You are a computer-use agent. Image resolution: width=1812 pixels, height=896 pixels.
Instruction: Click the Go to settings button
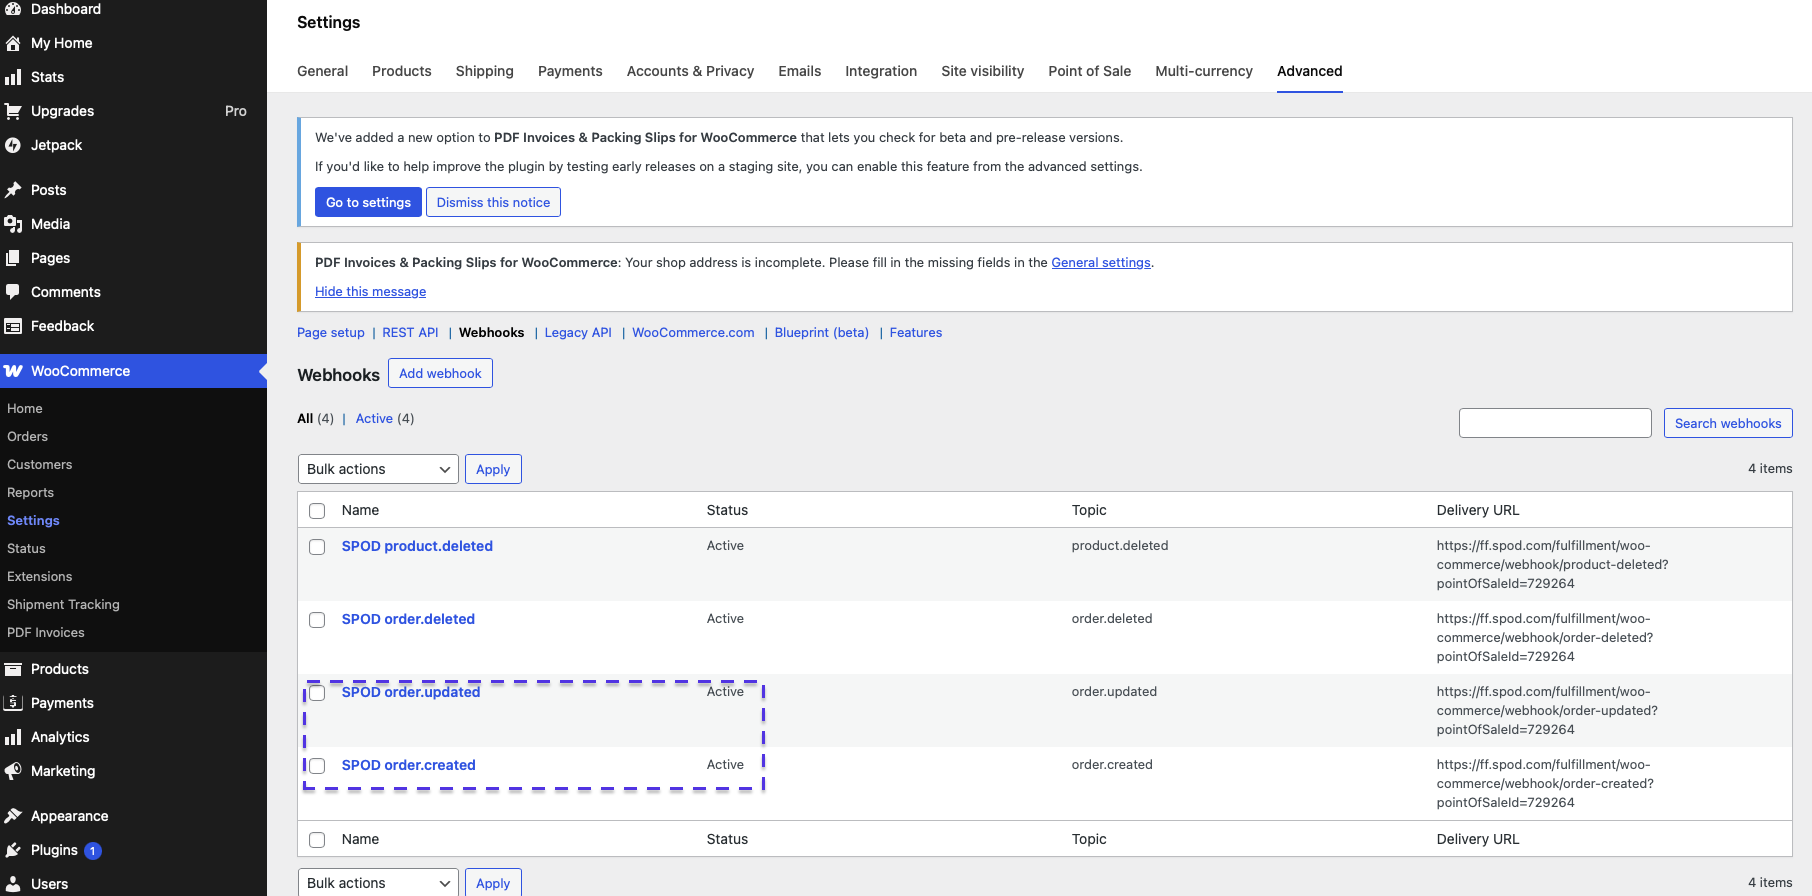(x=368, y=202)
